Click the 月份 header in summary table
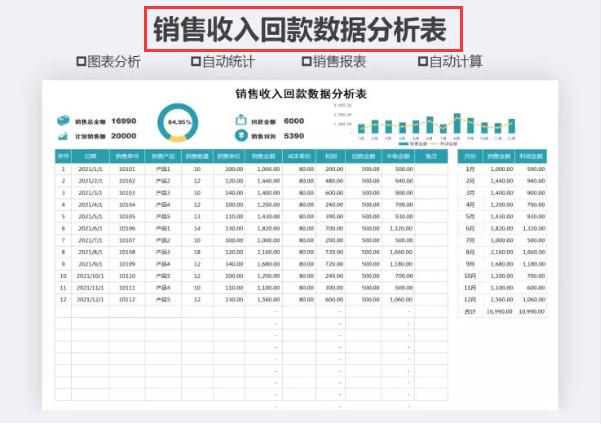The image size is (601, 424). (x=470, y=156)
